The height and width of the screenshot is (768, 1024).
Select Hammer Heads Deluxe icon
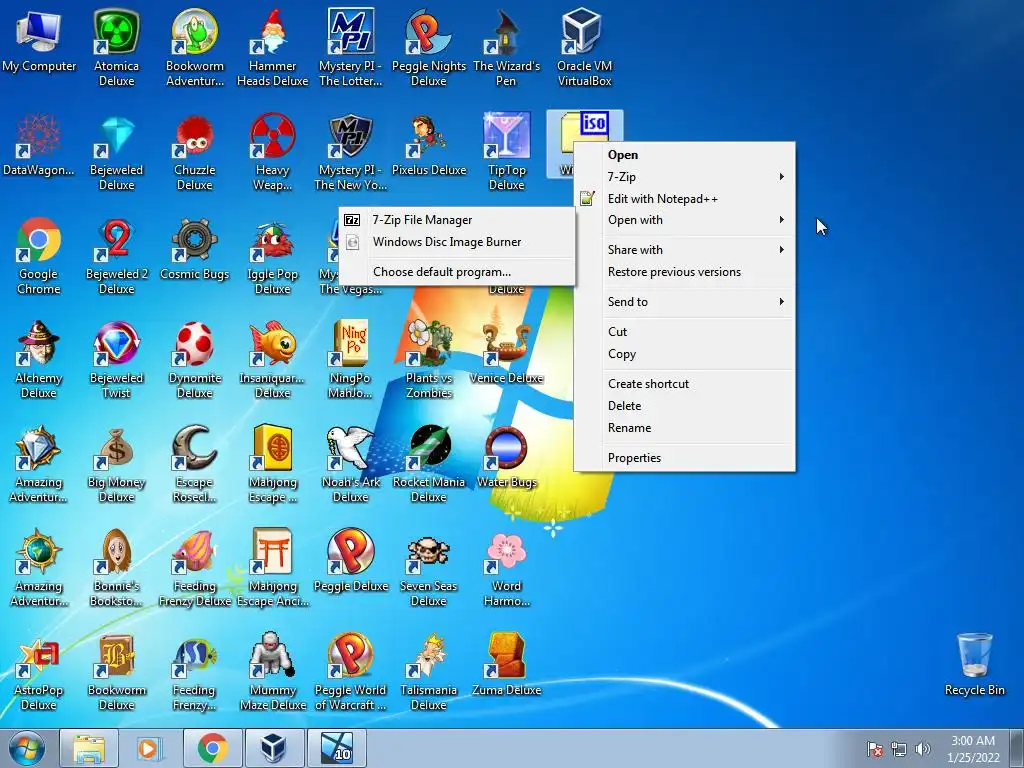(272, 47)
